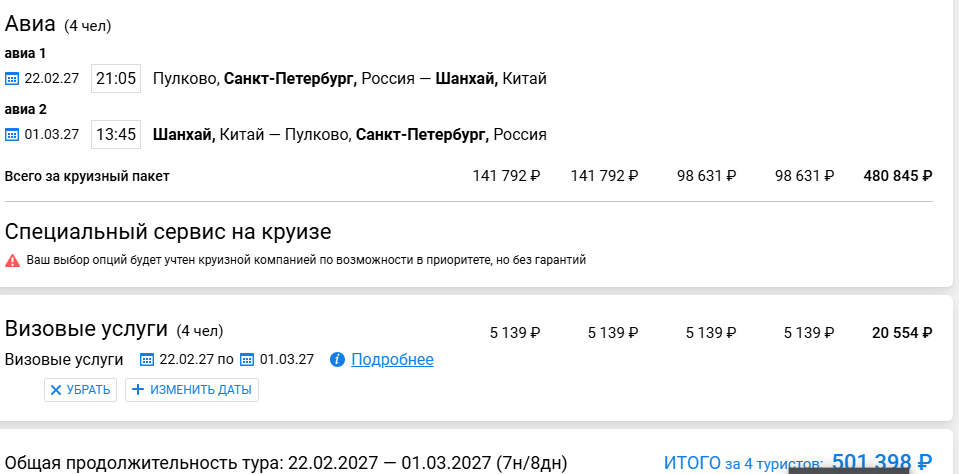The height and width of the screenshot is (474, 959).
Task: Click the 21:05 departure time box
Action: [x=116, y=79]
